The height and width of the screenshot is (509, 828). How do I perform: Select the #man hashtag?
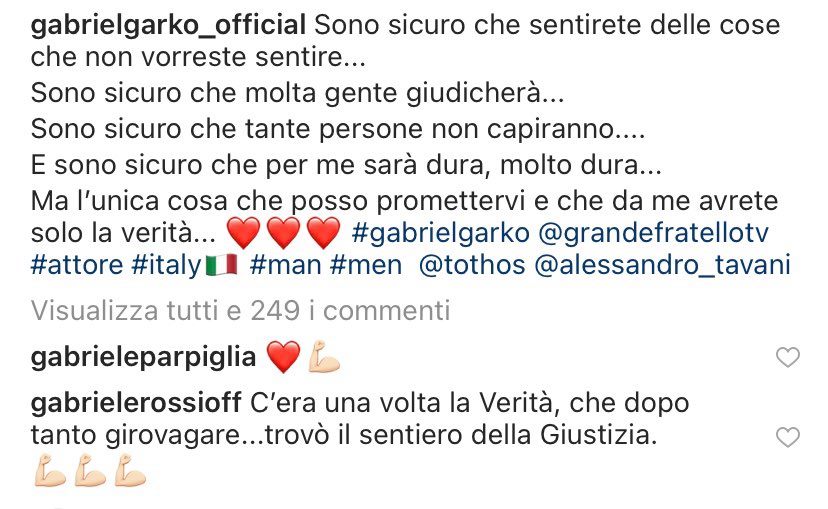(286, 265)
